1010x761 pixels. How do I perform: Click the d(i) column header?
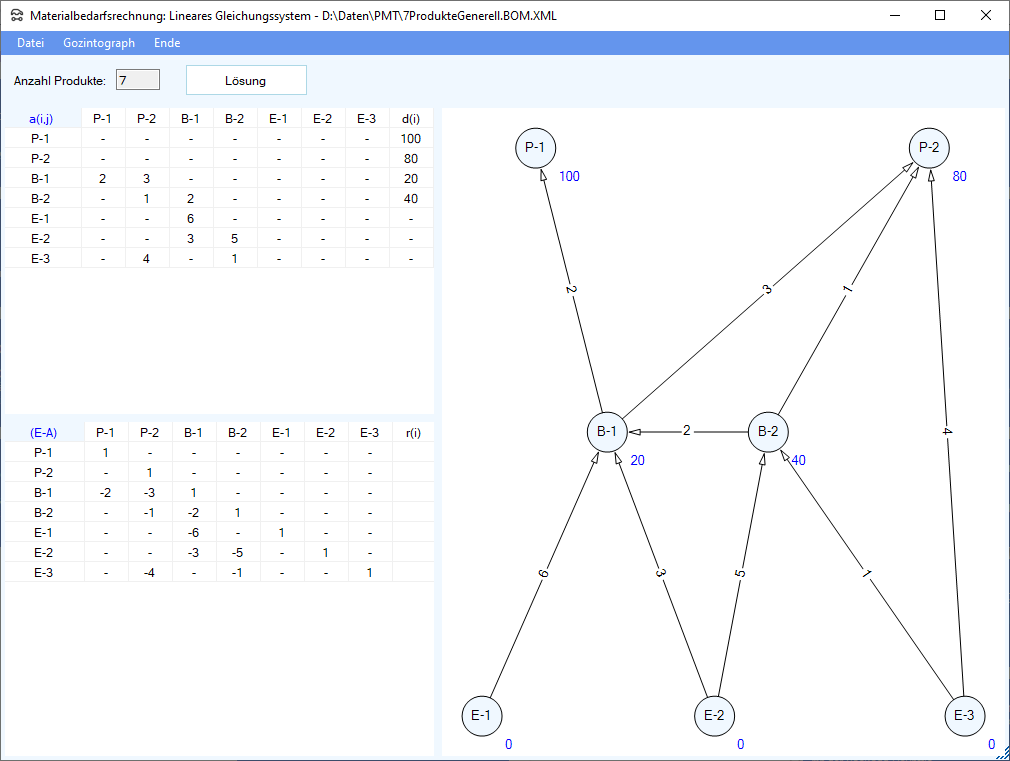(410, 119)
